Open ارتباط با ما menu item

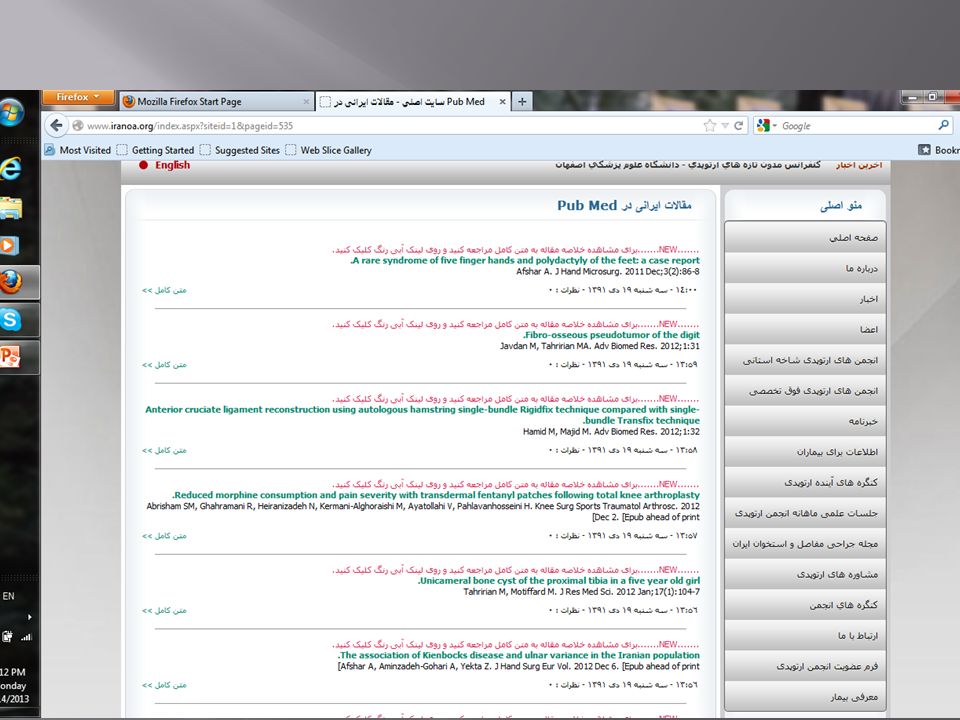pos(805,635)
